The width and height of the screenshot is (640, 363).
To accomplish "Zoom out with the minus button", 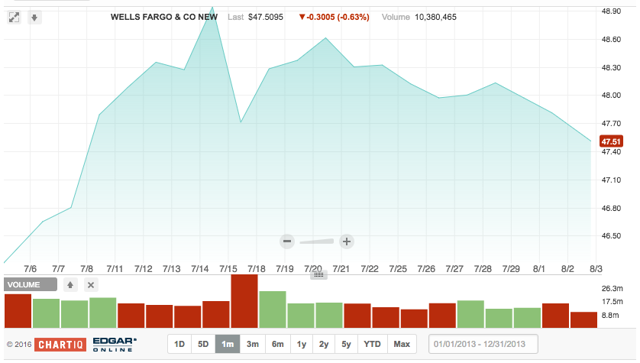I will (287, 241).
